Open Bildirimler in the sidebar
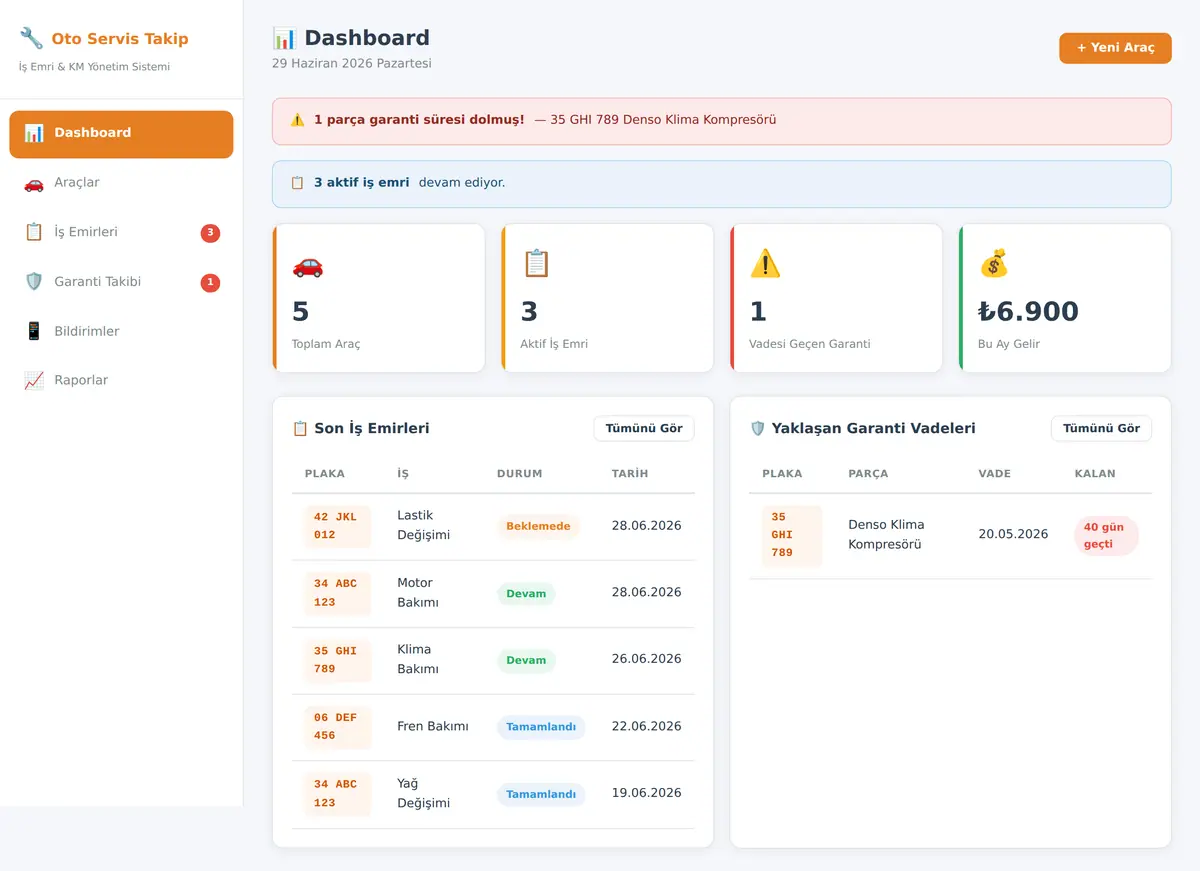The image size is (1200, 871). click(121, 331)
